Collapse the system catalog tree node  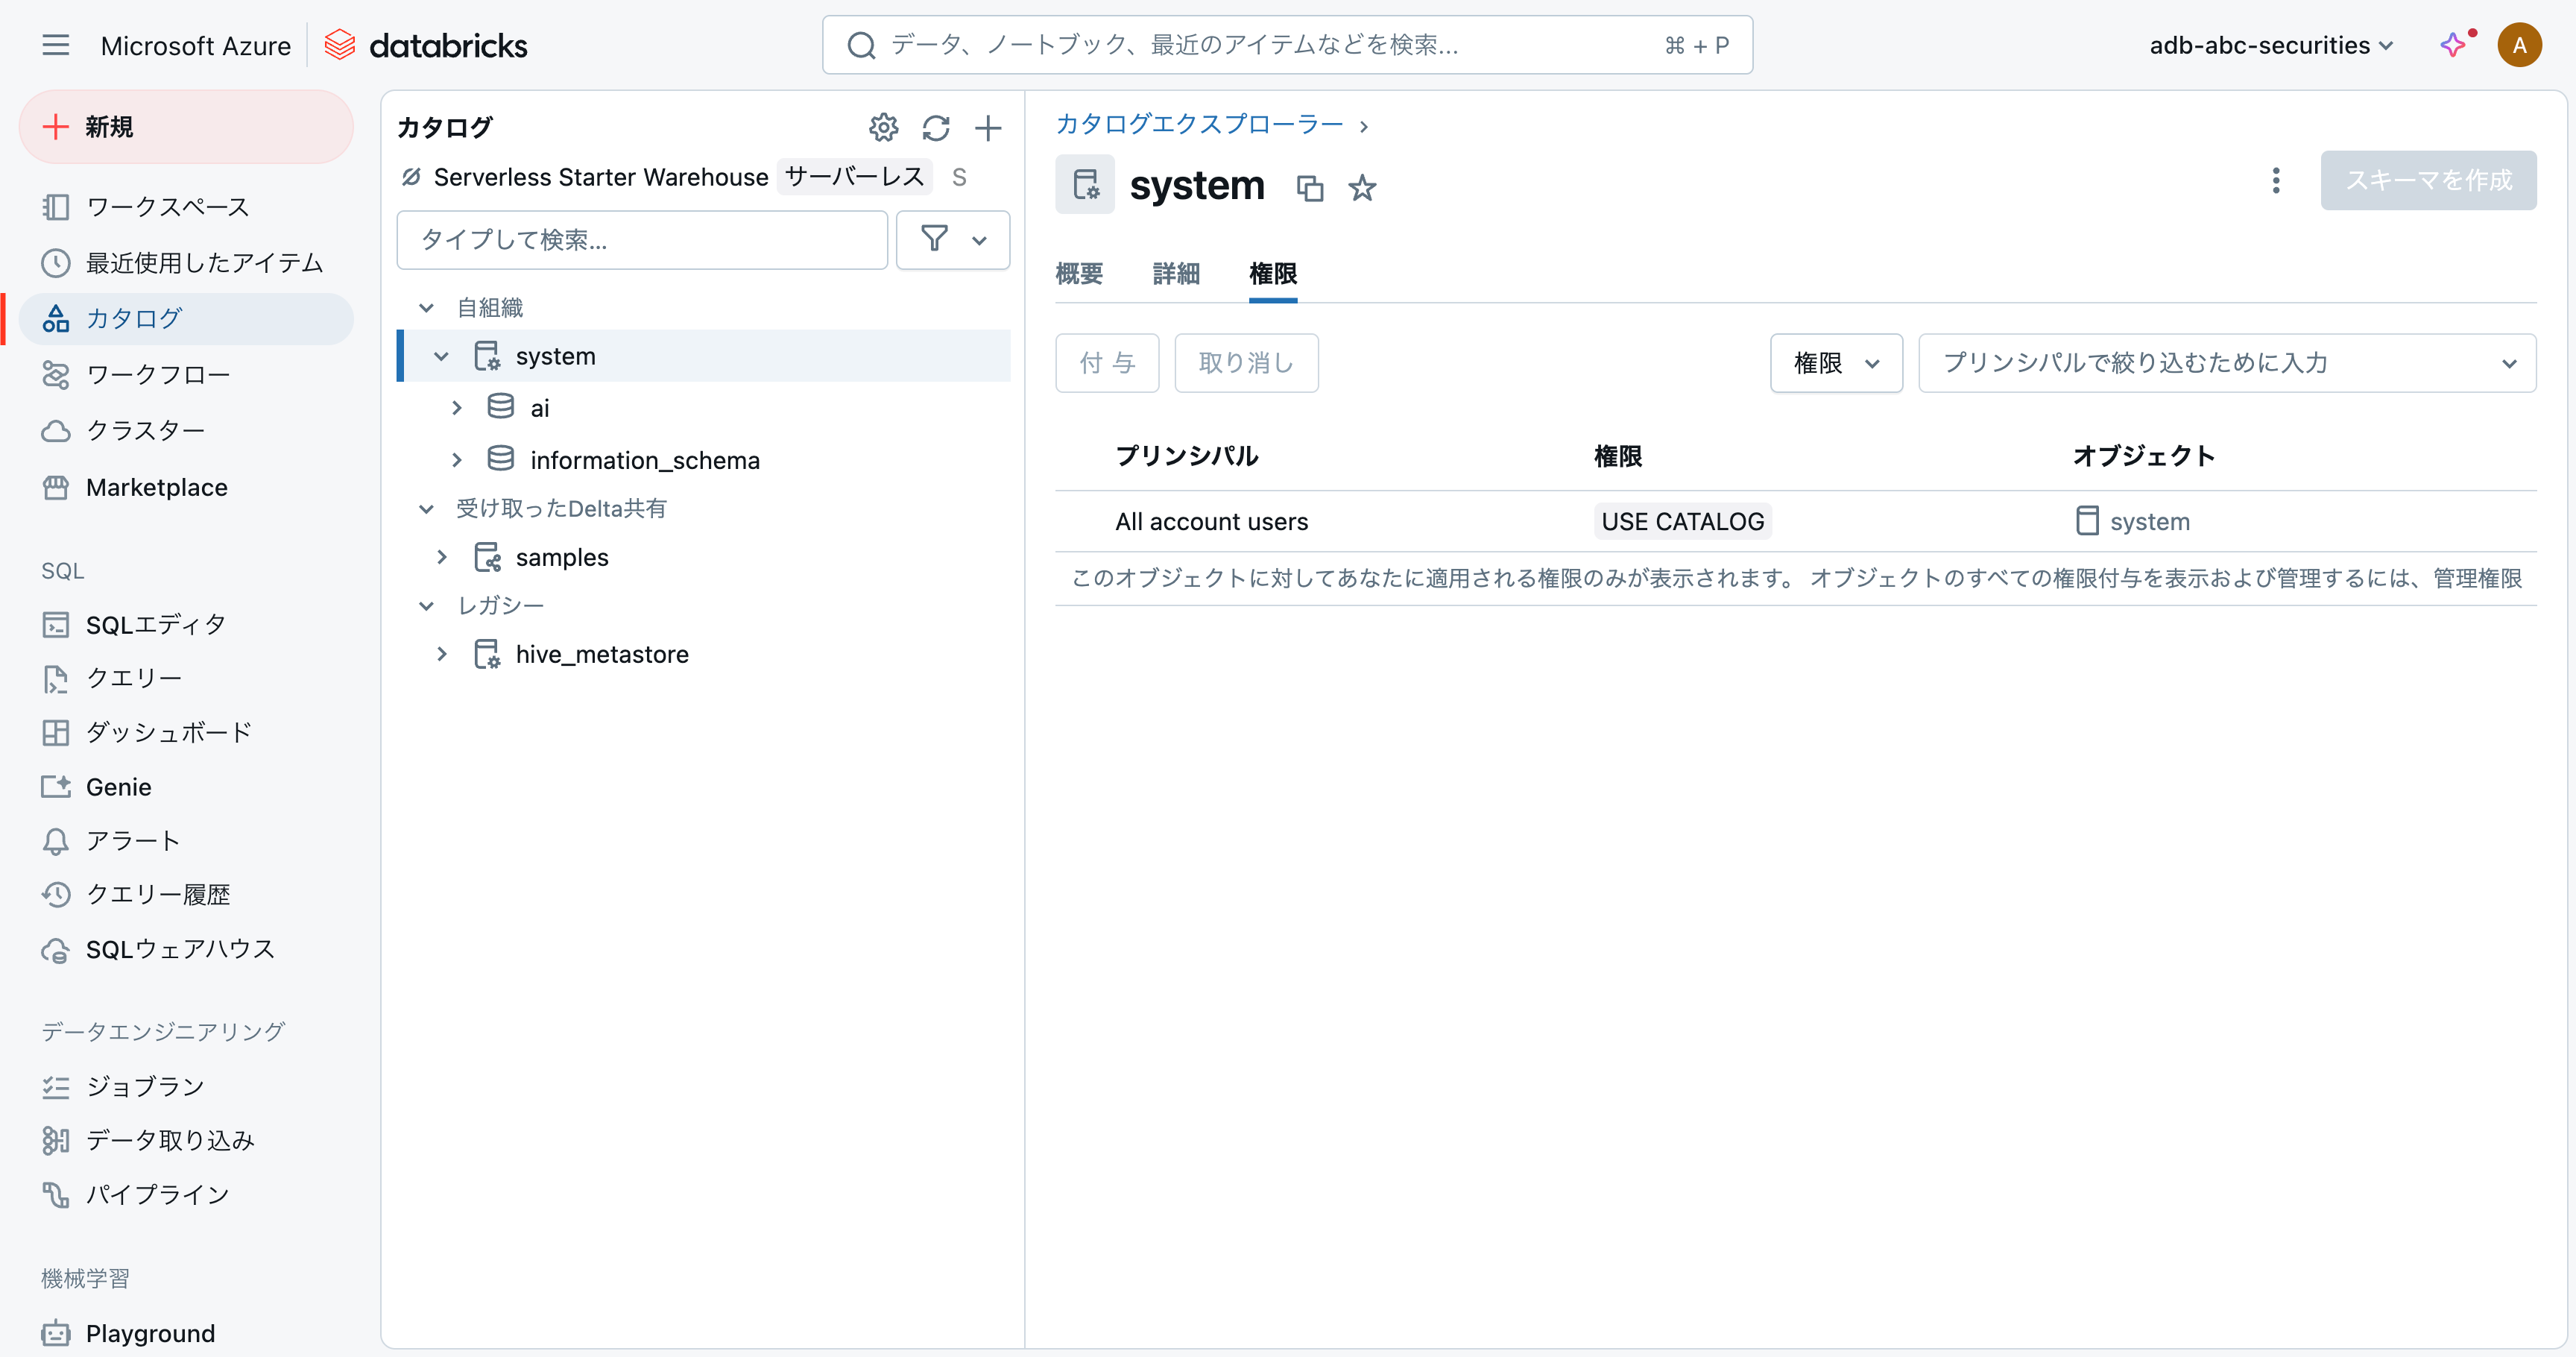[x=441, y=356]
